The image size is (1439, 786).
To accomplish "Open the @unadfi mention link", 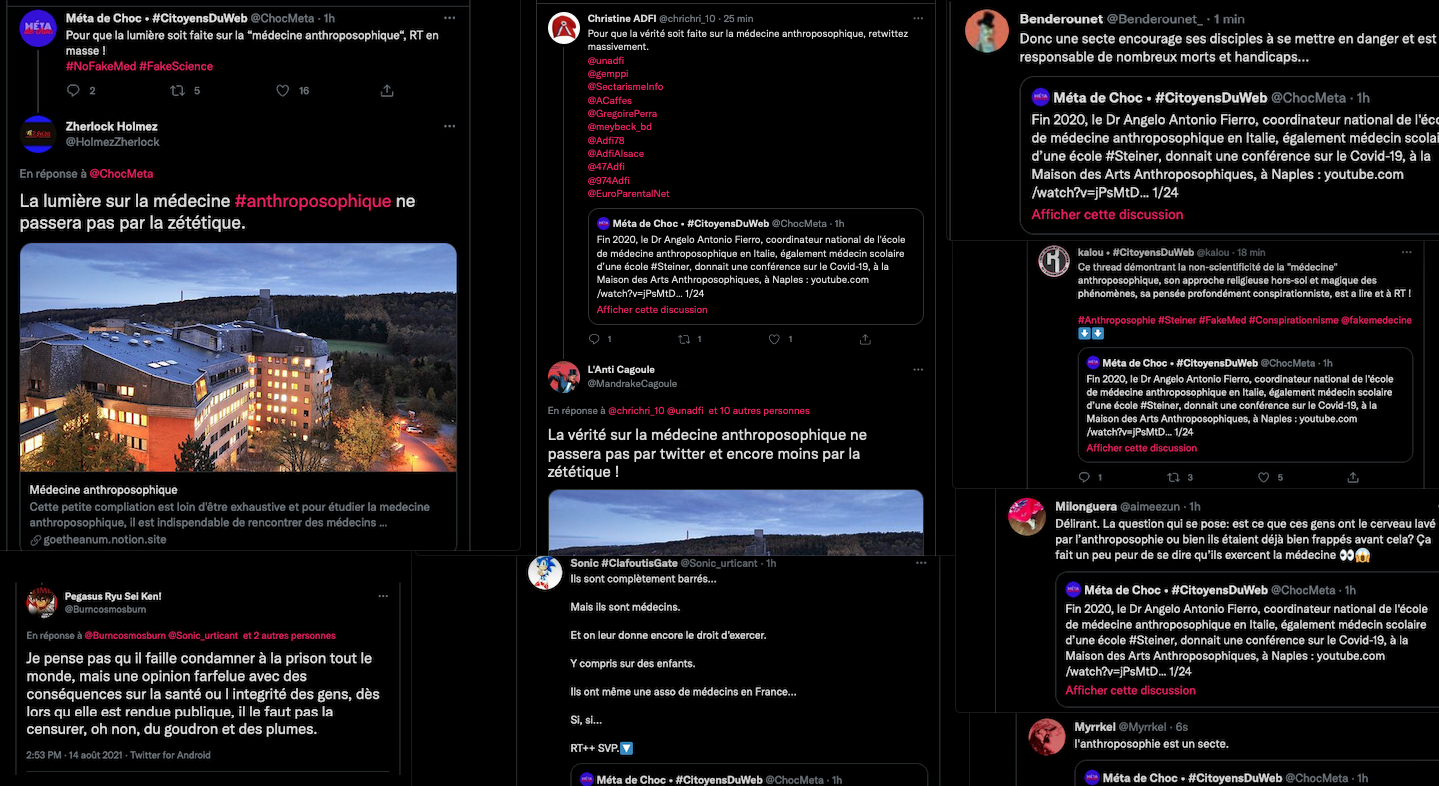I will [x=607, y=60].
